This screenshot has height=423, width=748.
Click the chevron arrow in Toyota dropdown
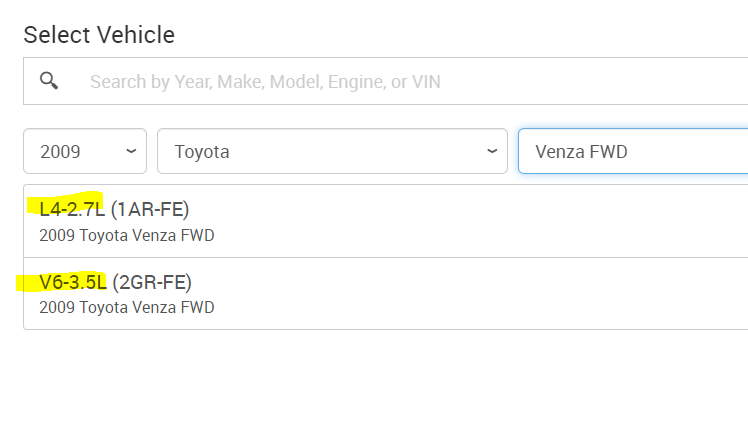click(x=491, y=152)
